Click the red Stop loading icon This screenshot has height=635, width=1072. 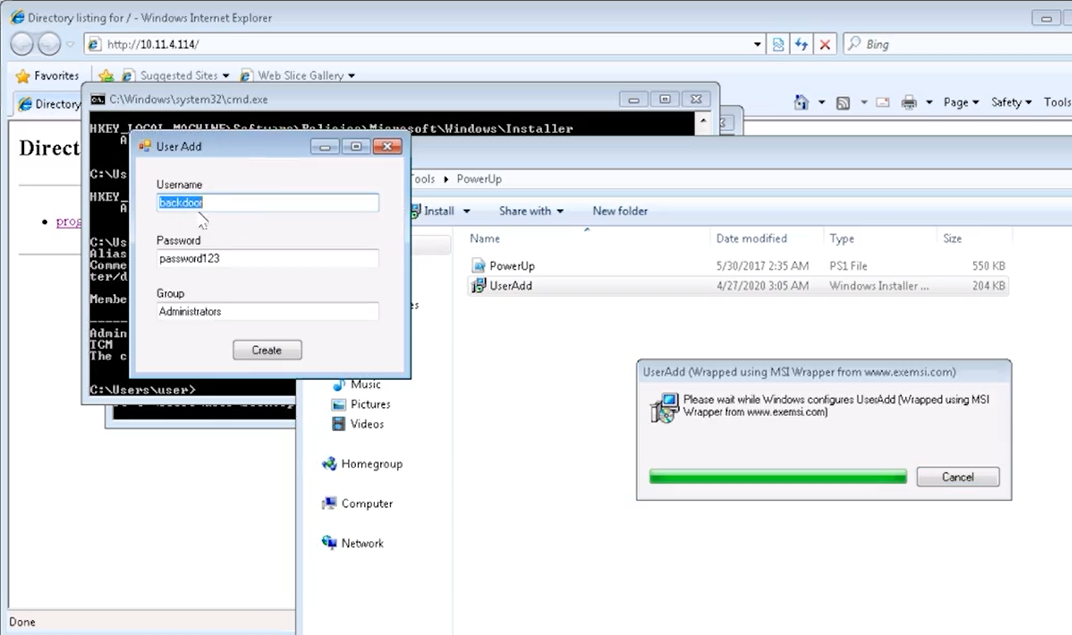[825, 45]
